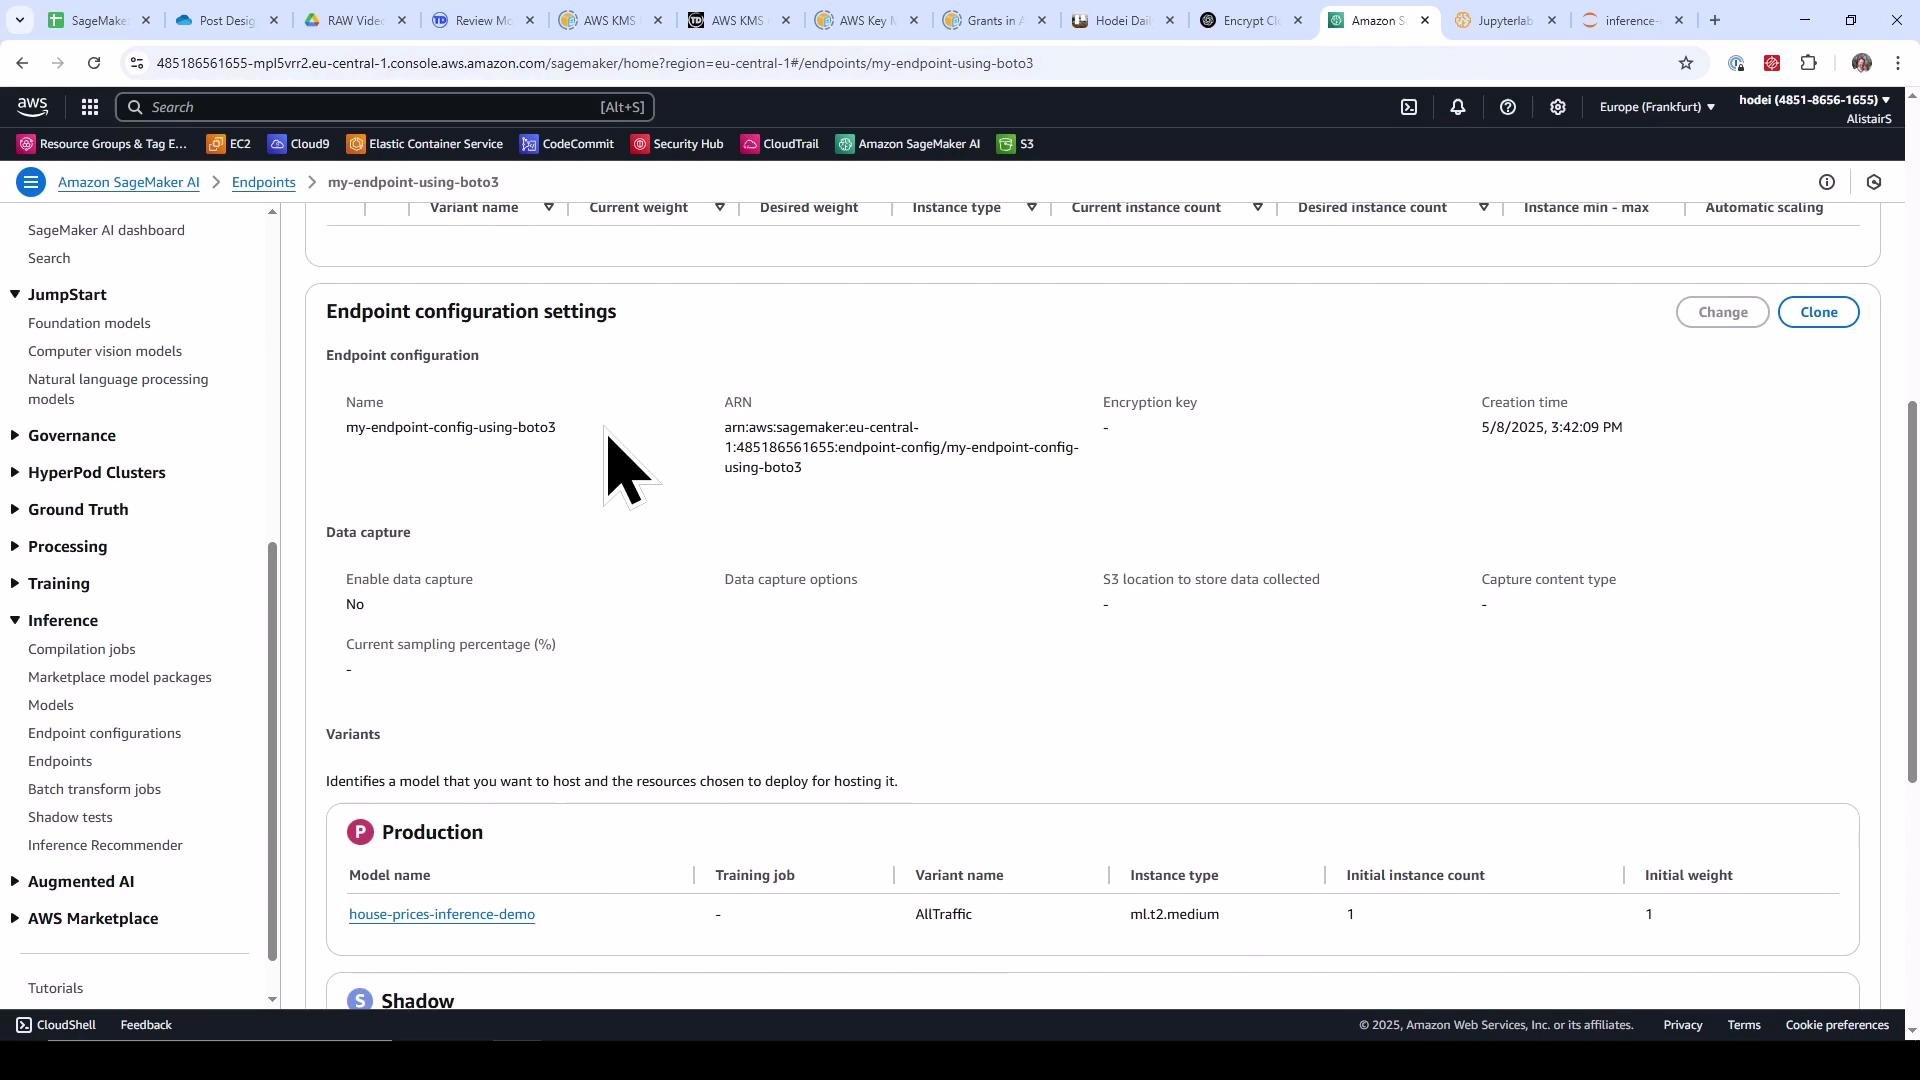Sort by Variant name column
The image size is (1920, 1080).
548,208
